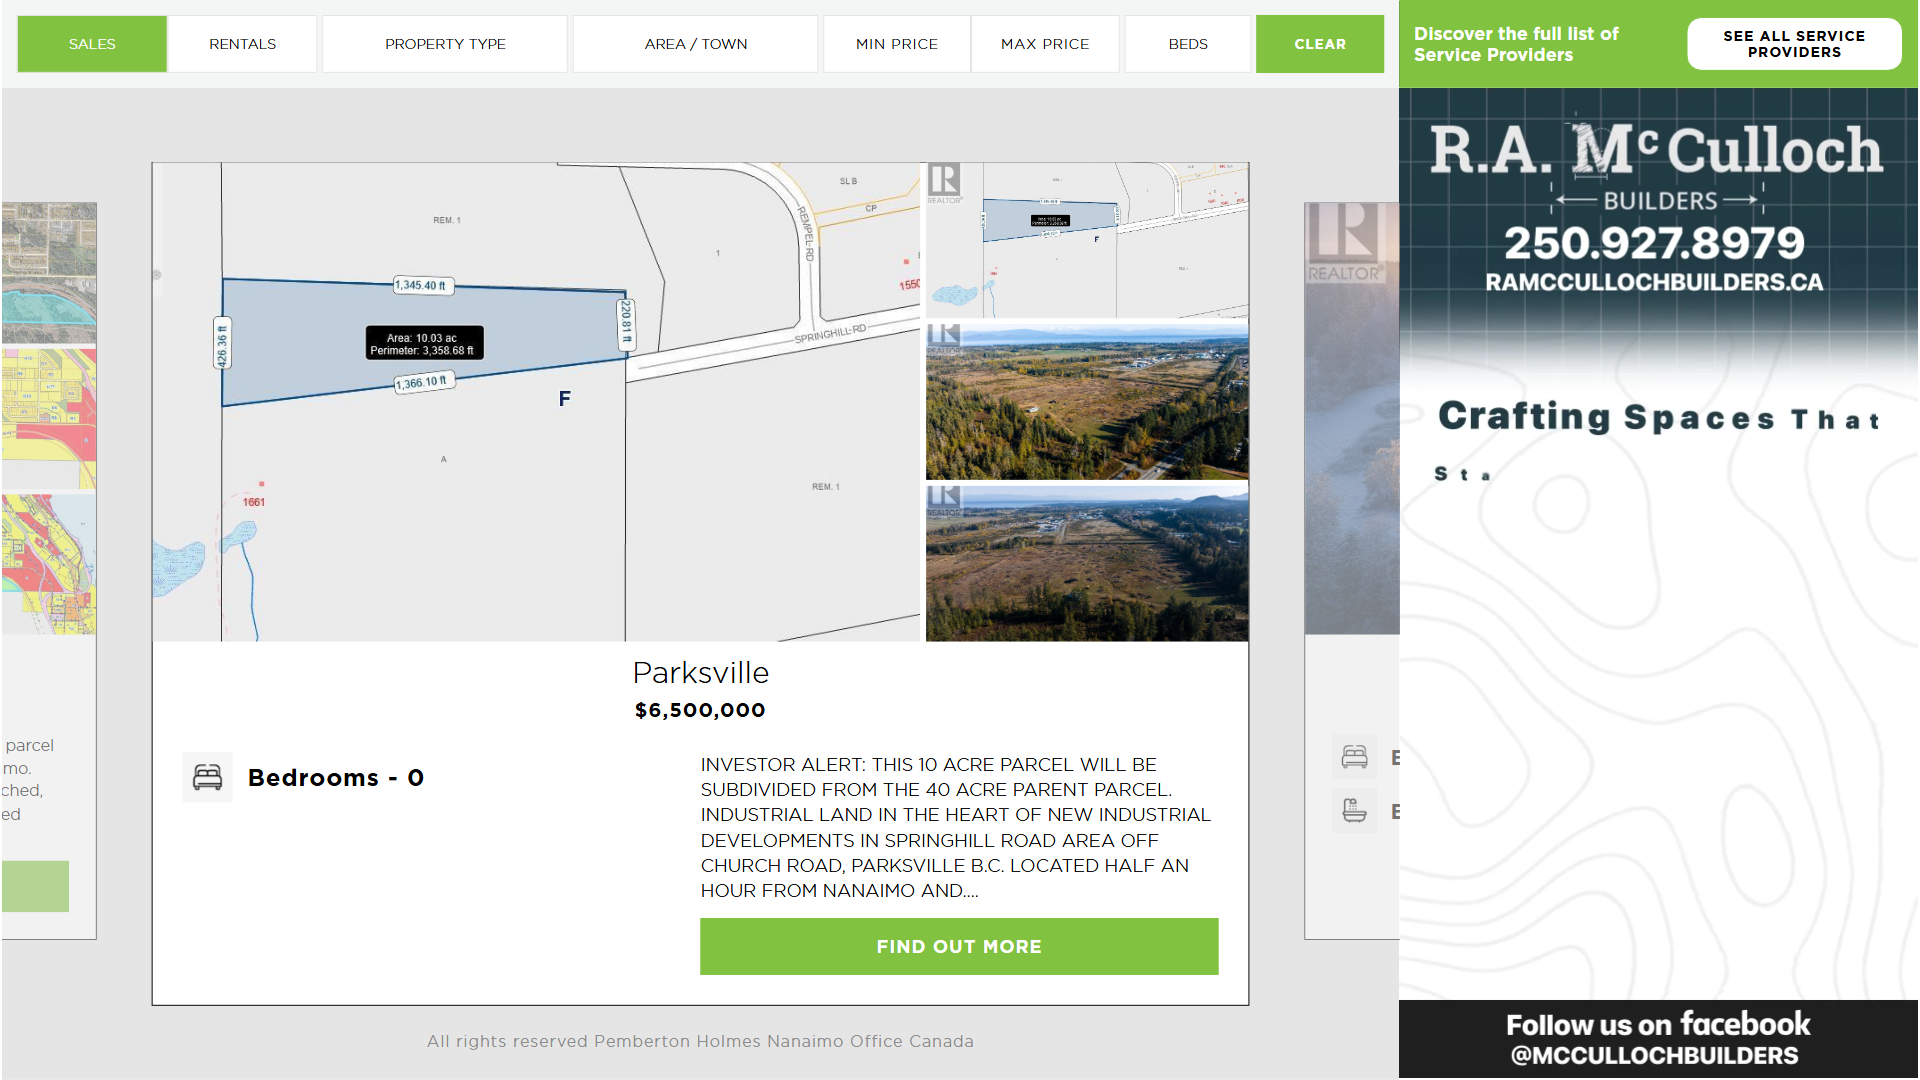Viewport: 1920px width, 1080px height.
Task: Click the bed icon on right card
Action: tap(1354, 757)
